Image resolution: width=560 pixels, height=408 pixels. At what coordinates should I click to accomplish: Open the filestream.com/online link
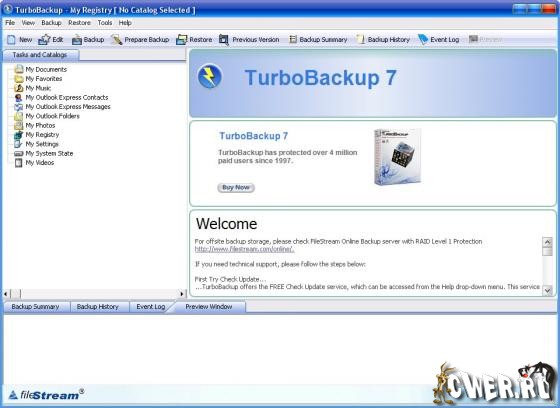245,249
